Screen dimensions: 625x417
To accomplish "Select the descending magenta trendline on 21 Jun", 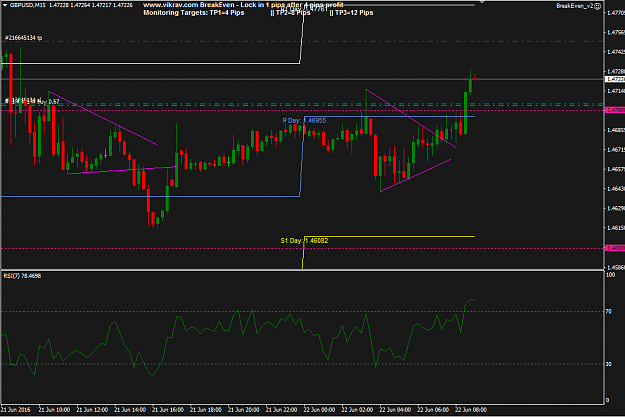I will (x=103, y=118).
